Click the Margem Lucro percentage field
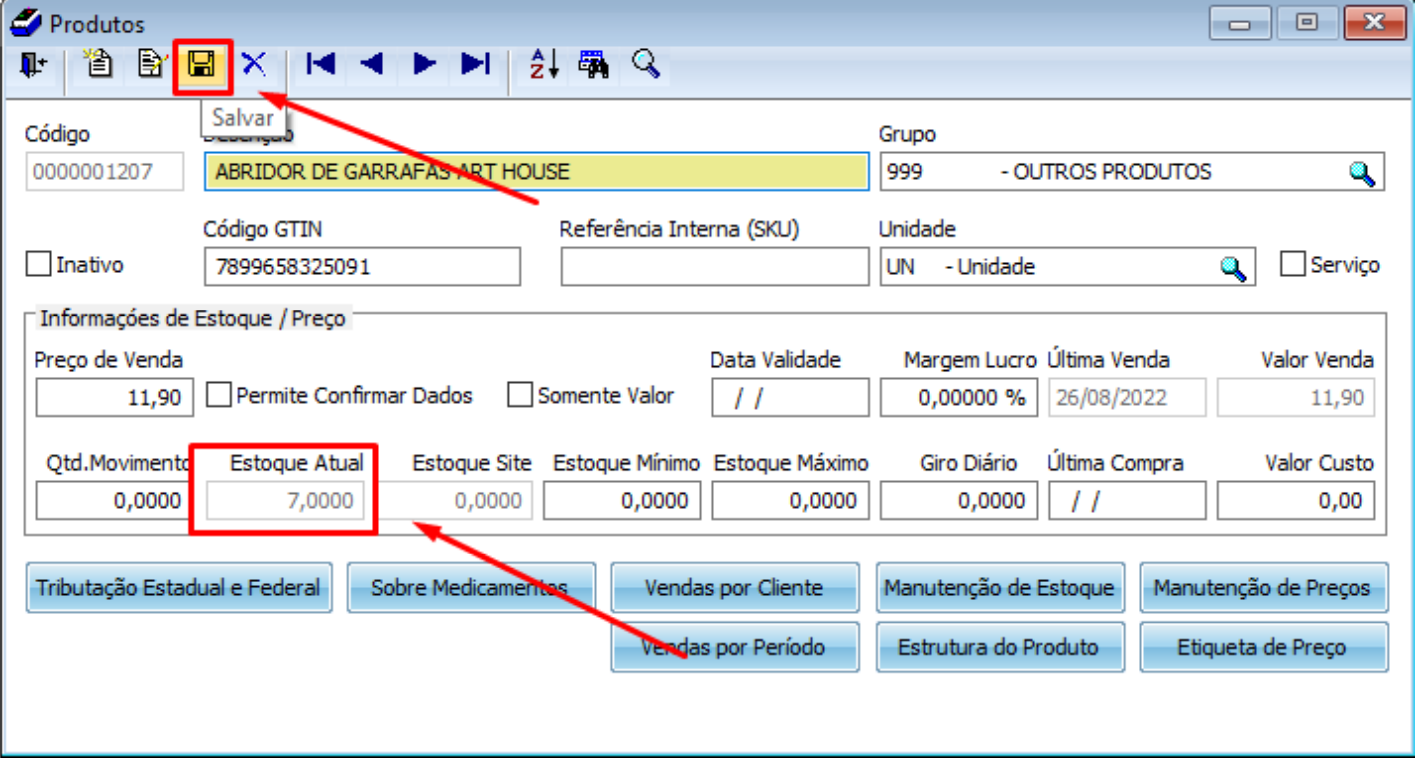 click(959, 398)
